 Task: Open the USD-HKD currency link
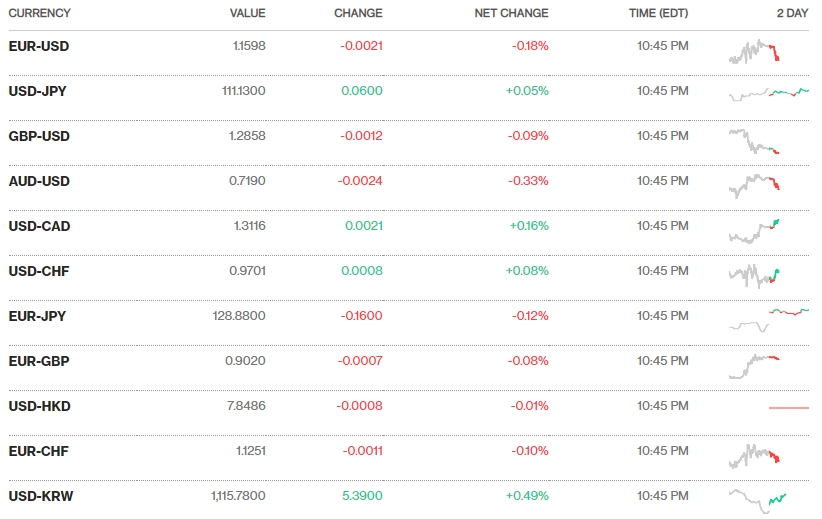click(40, 406)
